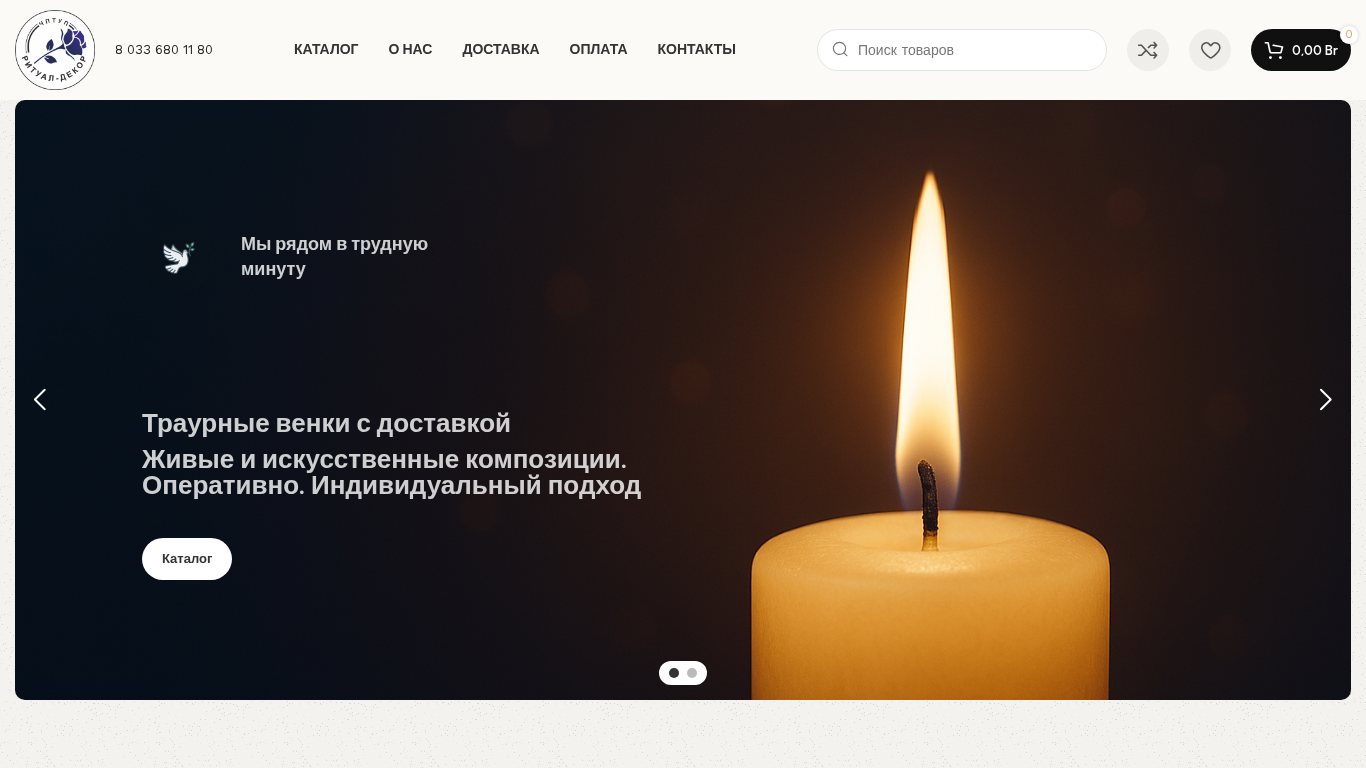
Task: Focus the Поиск товаров search field
Action: tap(962, 50)
